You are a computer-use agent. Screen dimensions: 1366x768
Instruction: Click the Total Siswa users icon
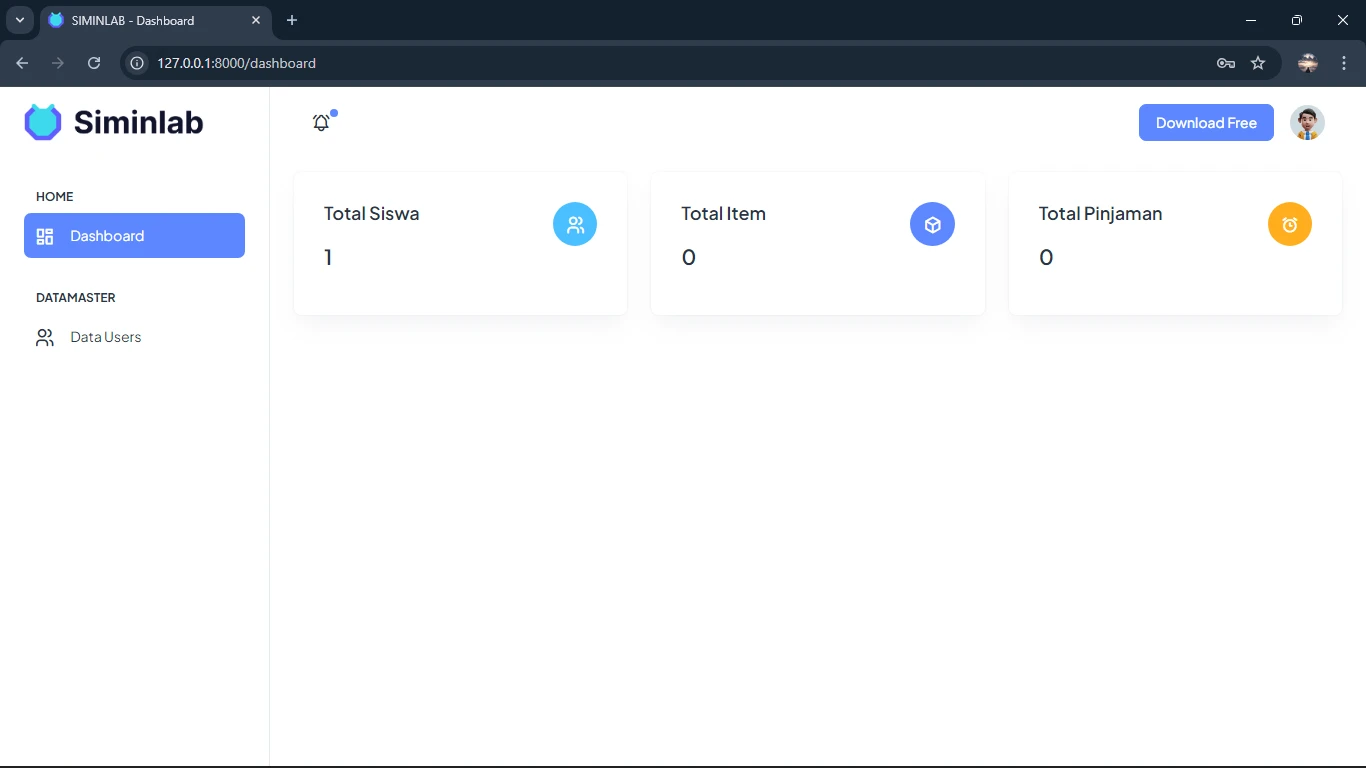click(x=575, y=225)
